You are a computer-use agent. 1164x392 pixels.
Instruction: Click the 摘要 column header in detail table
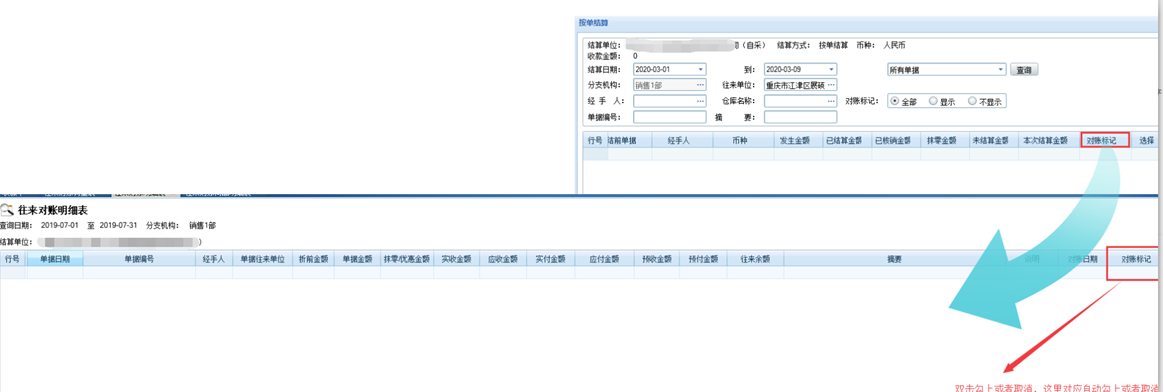pos(895,259)
